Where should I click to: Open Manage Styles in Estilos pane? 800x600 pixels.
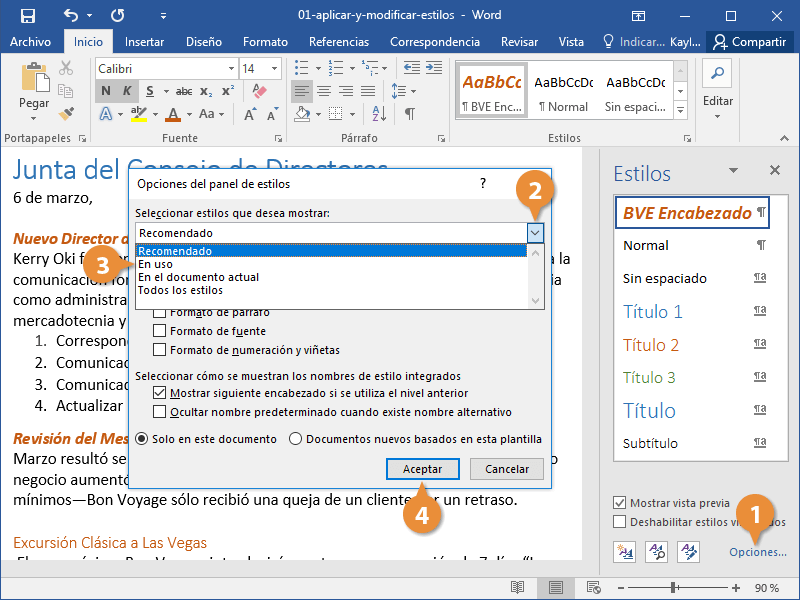coord(688,552)
